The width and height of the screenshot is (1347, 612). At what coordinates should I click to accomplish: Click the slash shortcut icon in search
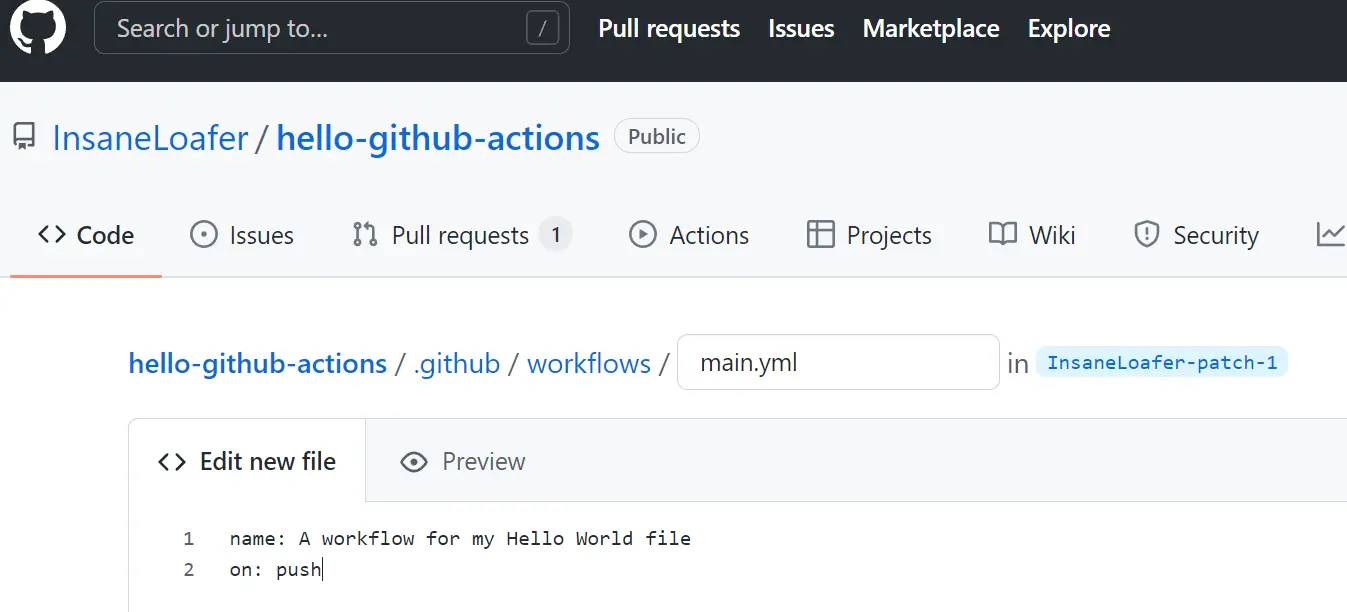(542, 29)
